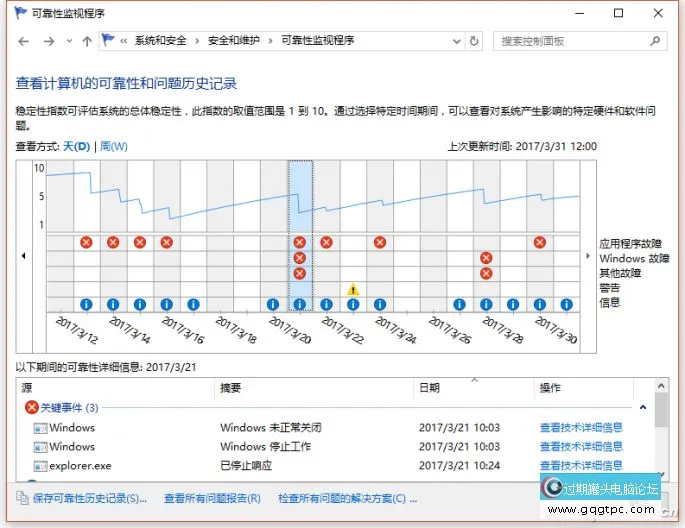The width and height of the screenshot is (685, 528).
Task: Select the last information icon on 2017/3/31
Action: tap(567, 304)
